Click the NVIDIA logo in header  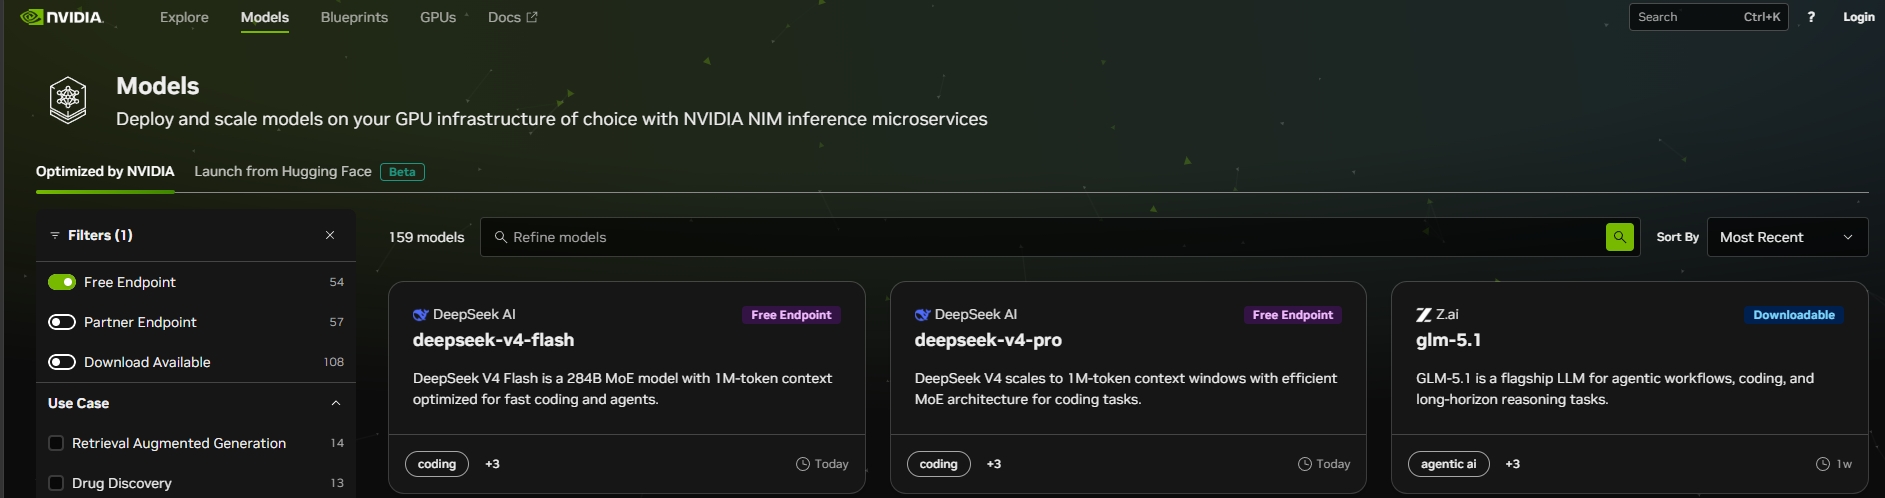(62, 17)
